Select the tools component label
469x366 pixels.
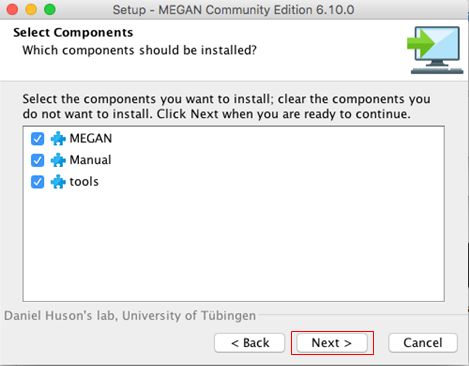(x=84, y=182)
